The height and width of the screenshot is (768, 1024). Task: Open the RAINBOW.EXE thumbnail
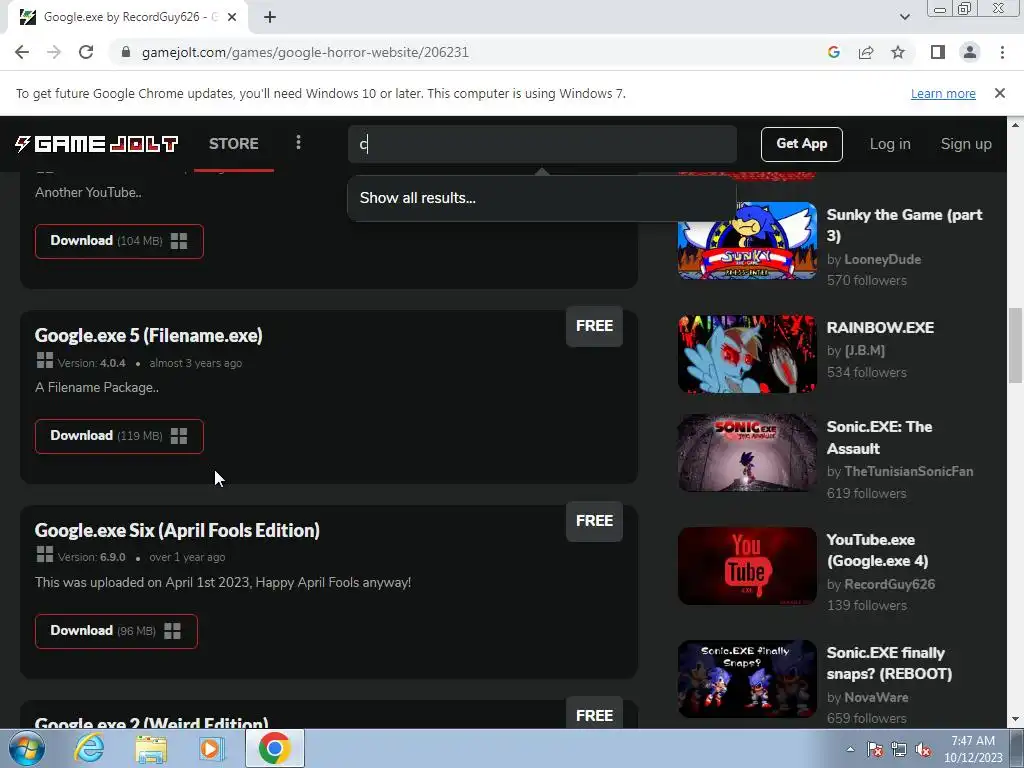pos(747,354)
